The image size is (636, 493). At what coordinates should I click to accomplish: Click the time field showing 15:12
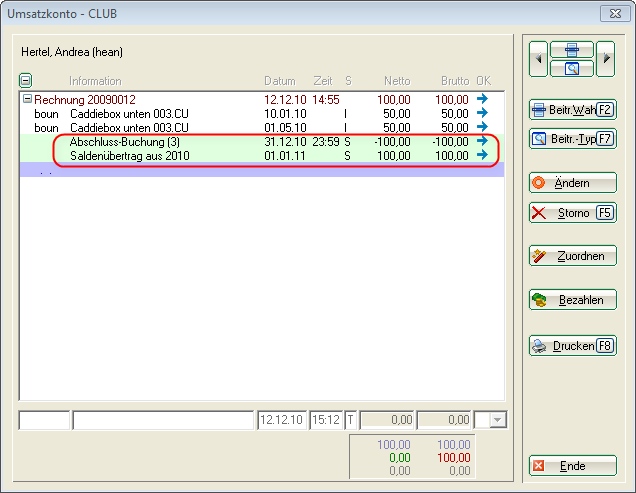click(x=325, y=421)
